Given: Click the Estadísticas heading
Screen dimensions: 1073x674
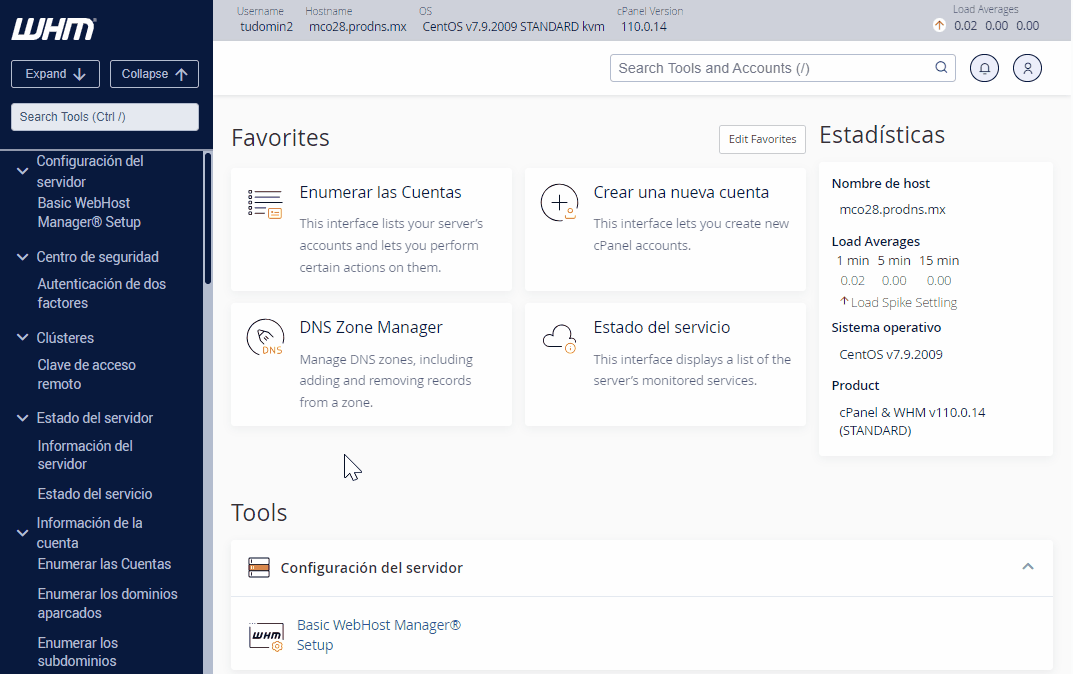Looking at the screenshot, I should point(881,135).
